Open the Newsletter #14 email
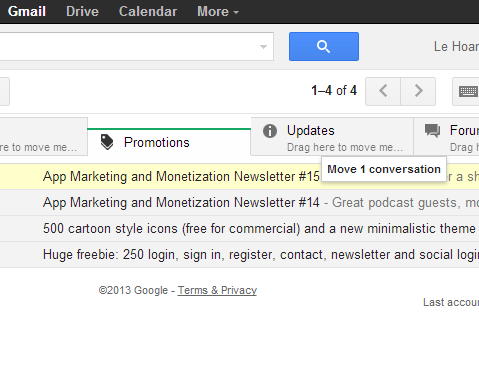 coord(239,202)
